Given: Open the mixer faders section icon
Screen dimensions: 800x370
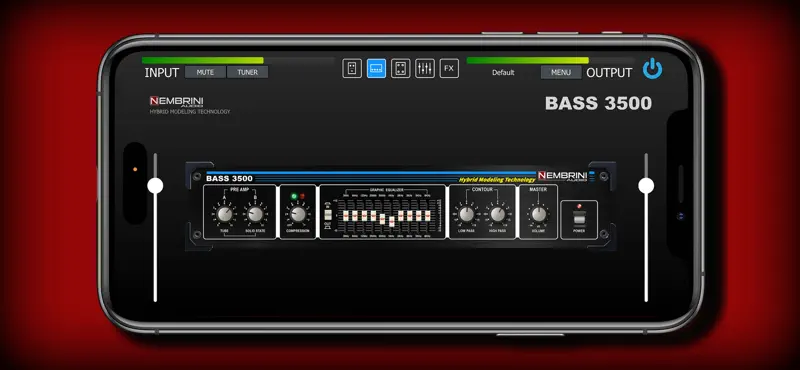Looking at the screenshot, I should [x=424, y=68].
